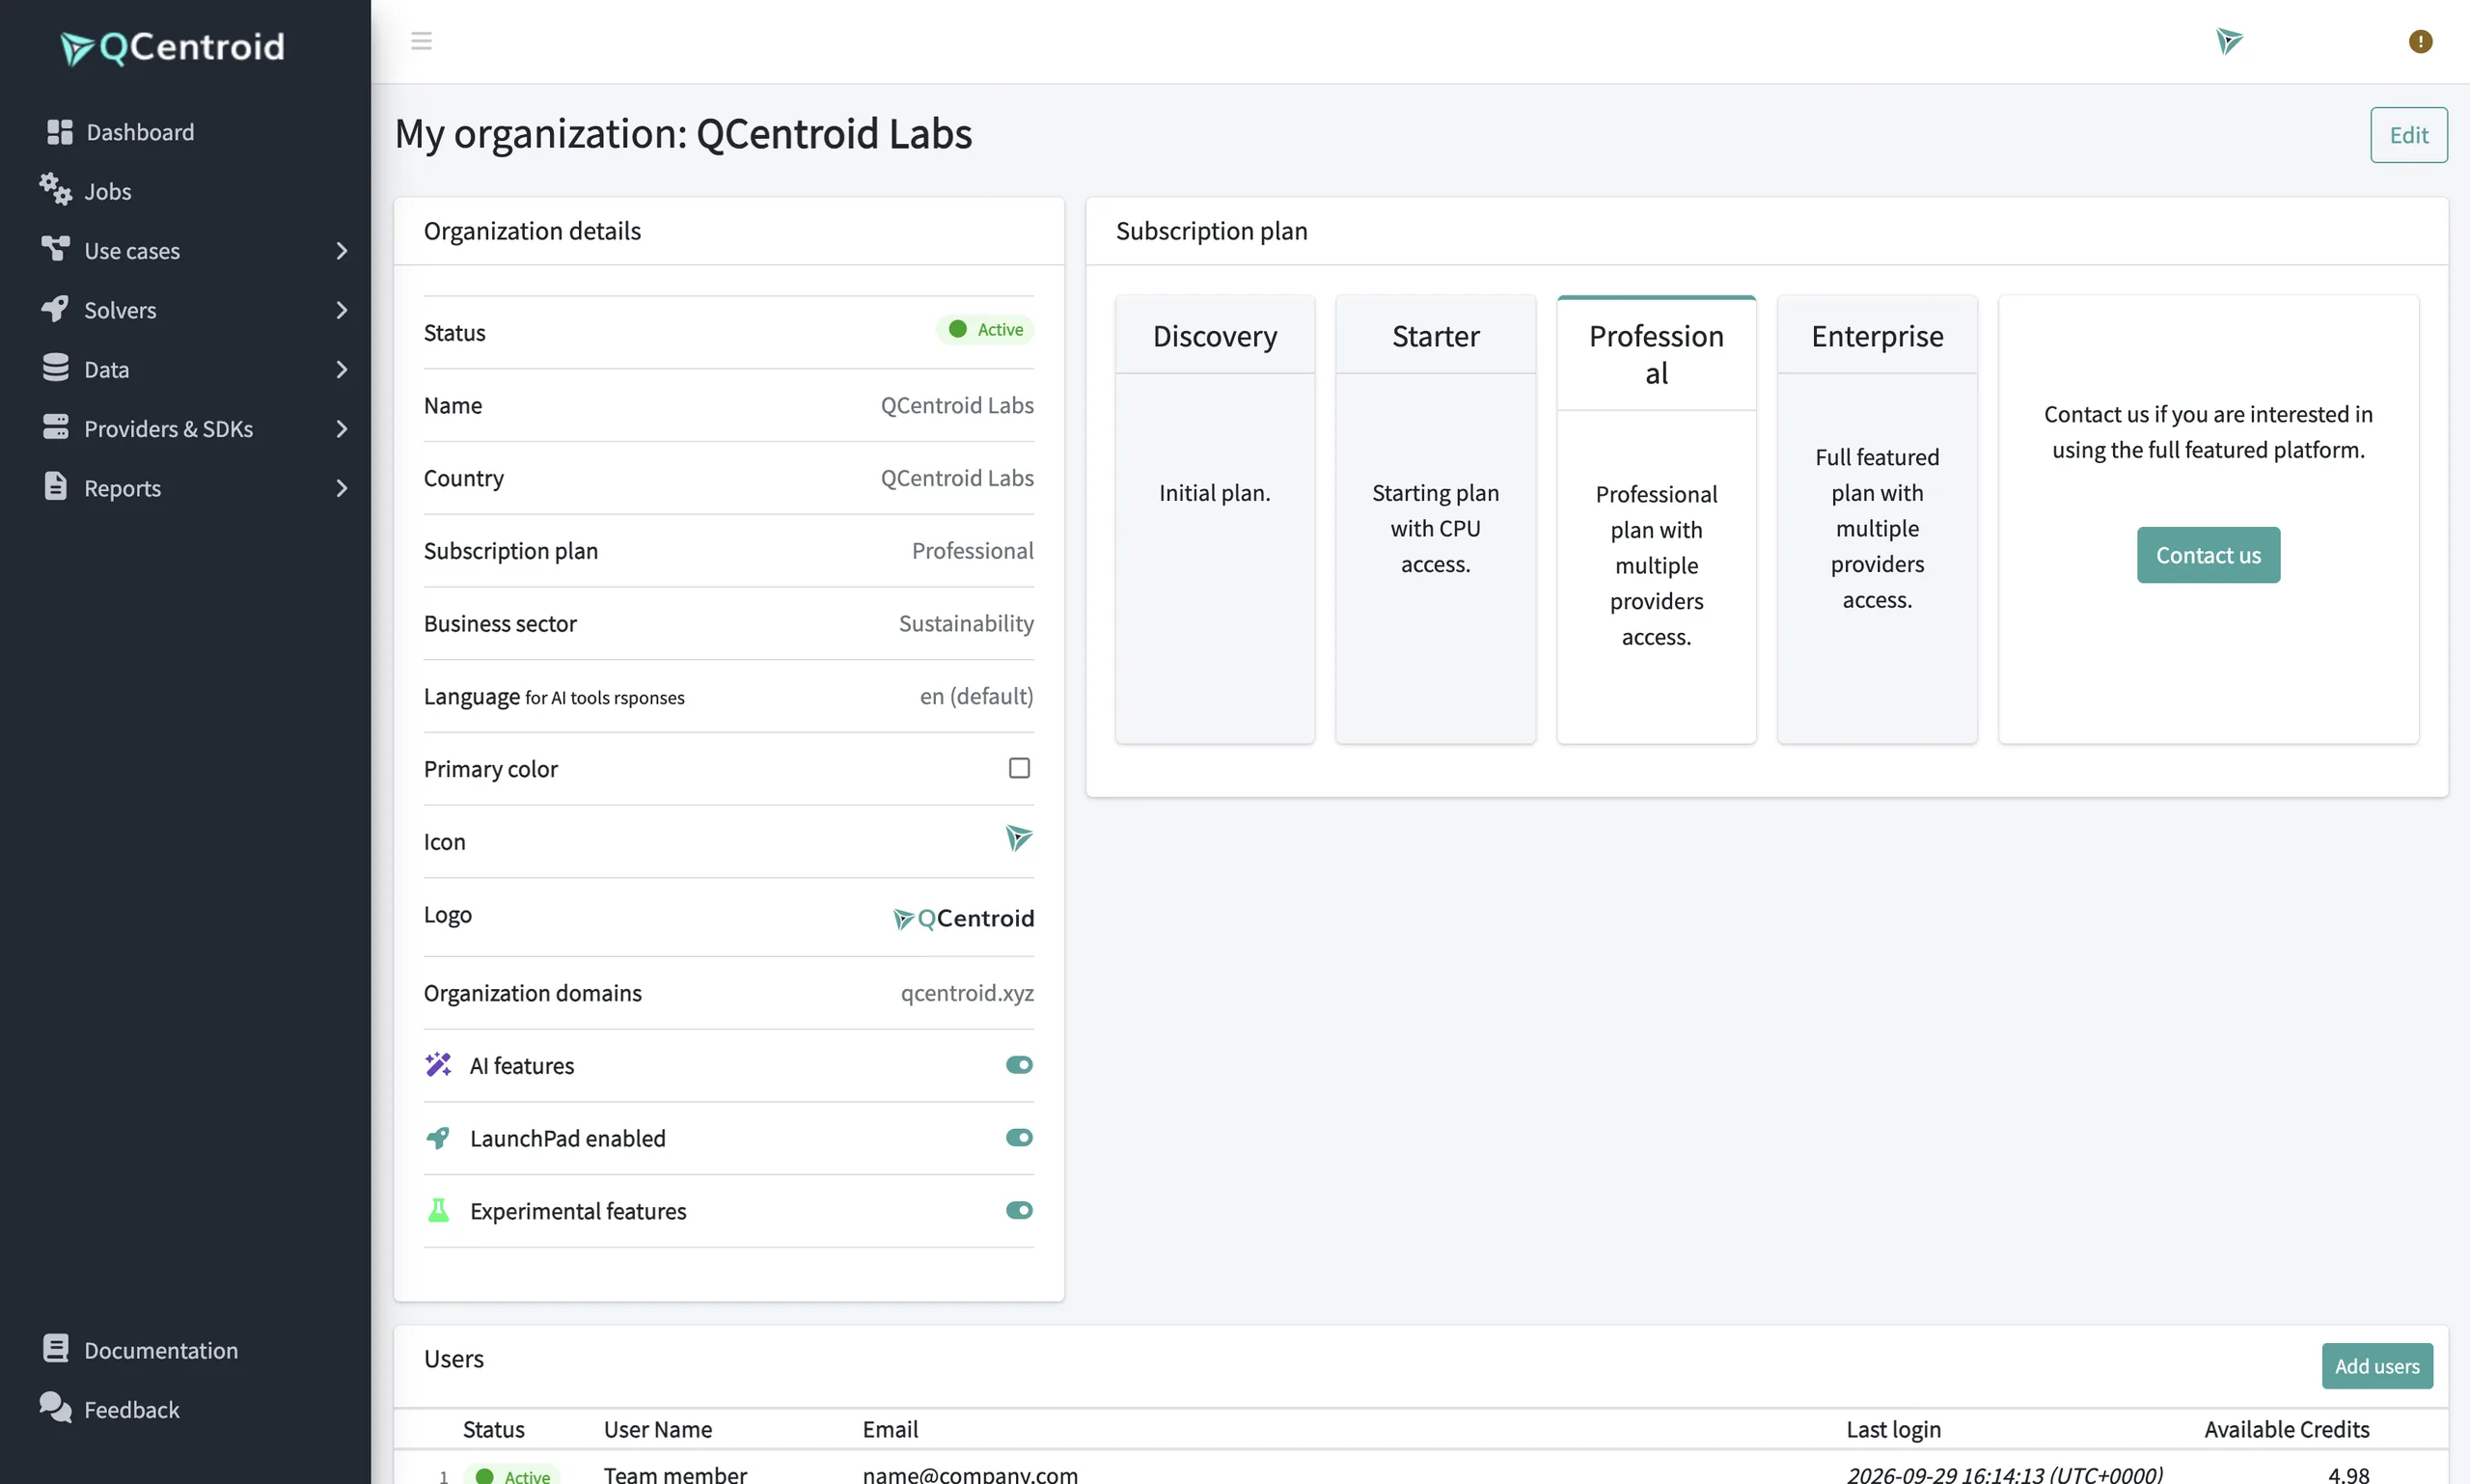Click the Primary color swatch box

click(1019, 768)
